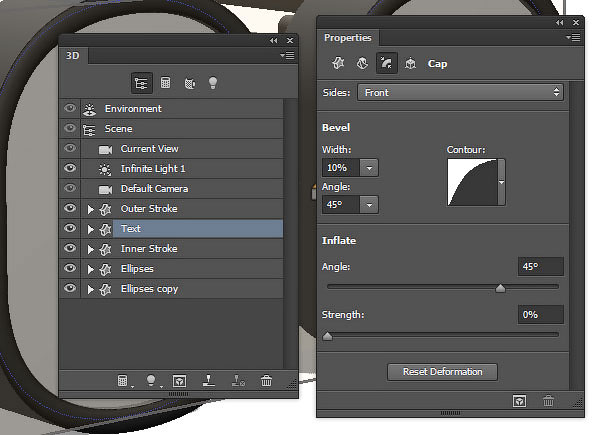Click trash icon at Properties panel bottom
600x435 pixels.
click(548, 401)
